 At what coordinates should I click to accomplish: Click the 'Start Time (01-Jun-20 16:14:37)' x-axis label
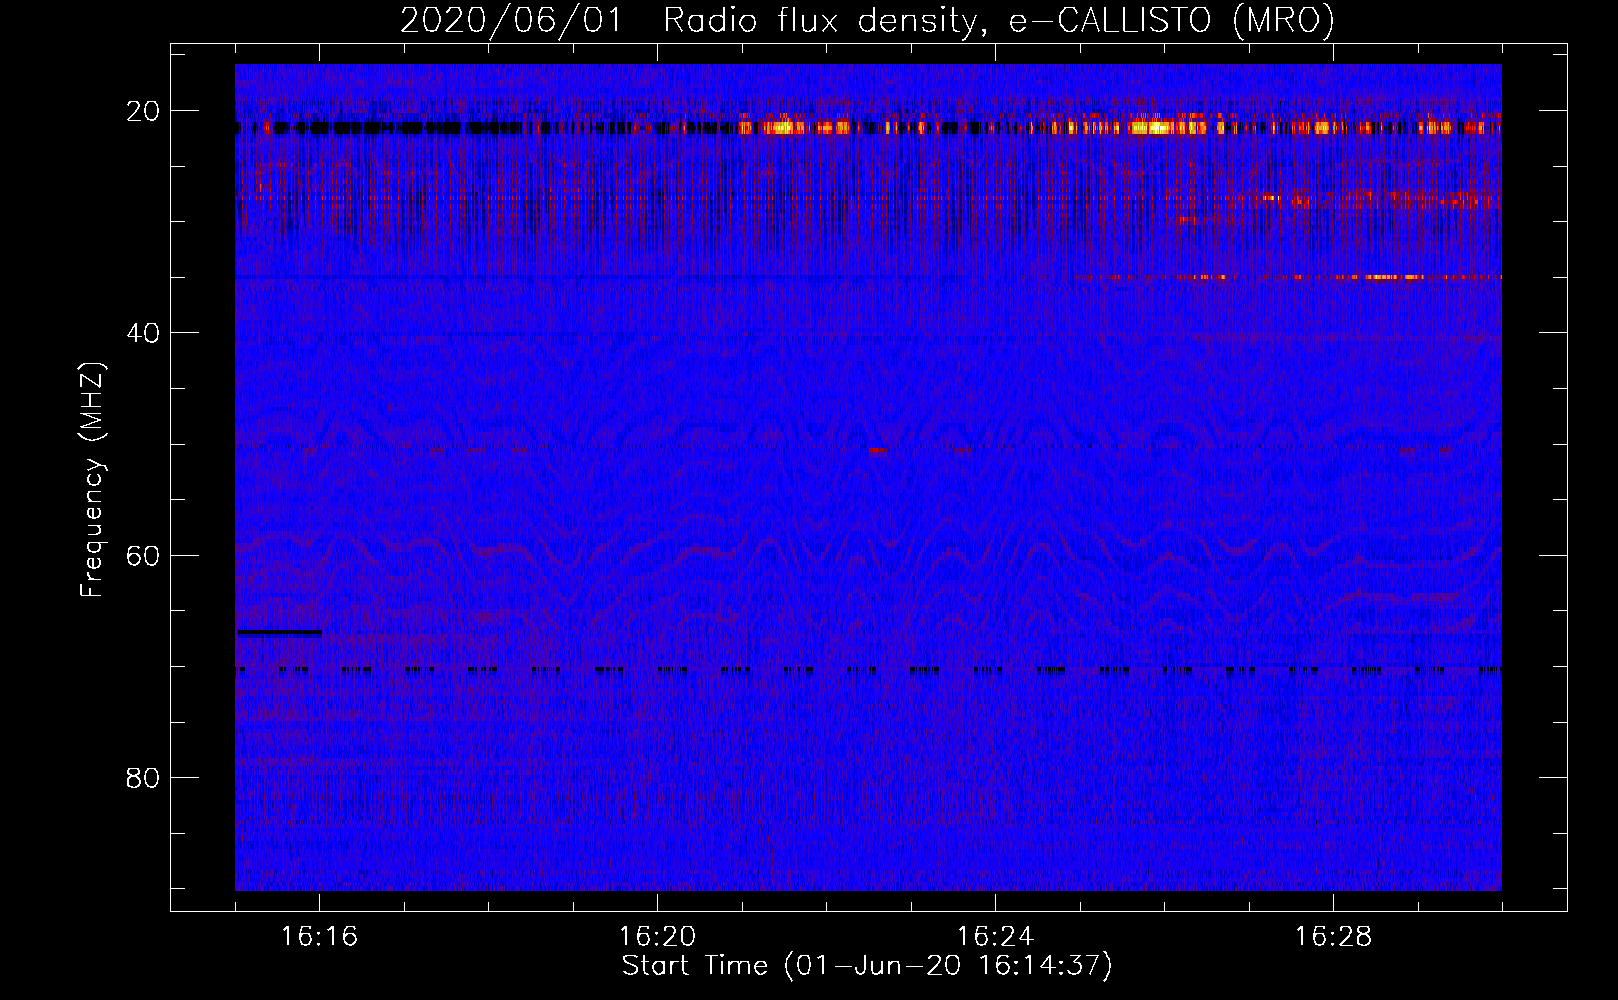click(x=867, y=966)
